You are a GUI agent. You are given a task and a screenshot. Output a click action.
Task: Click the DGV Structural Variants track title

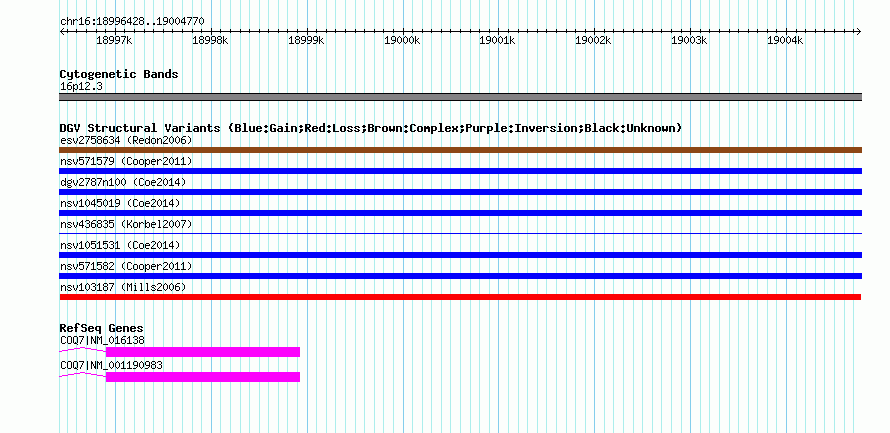371,128
